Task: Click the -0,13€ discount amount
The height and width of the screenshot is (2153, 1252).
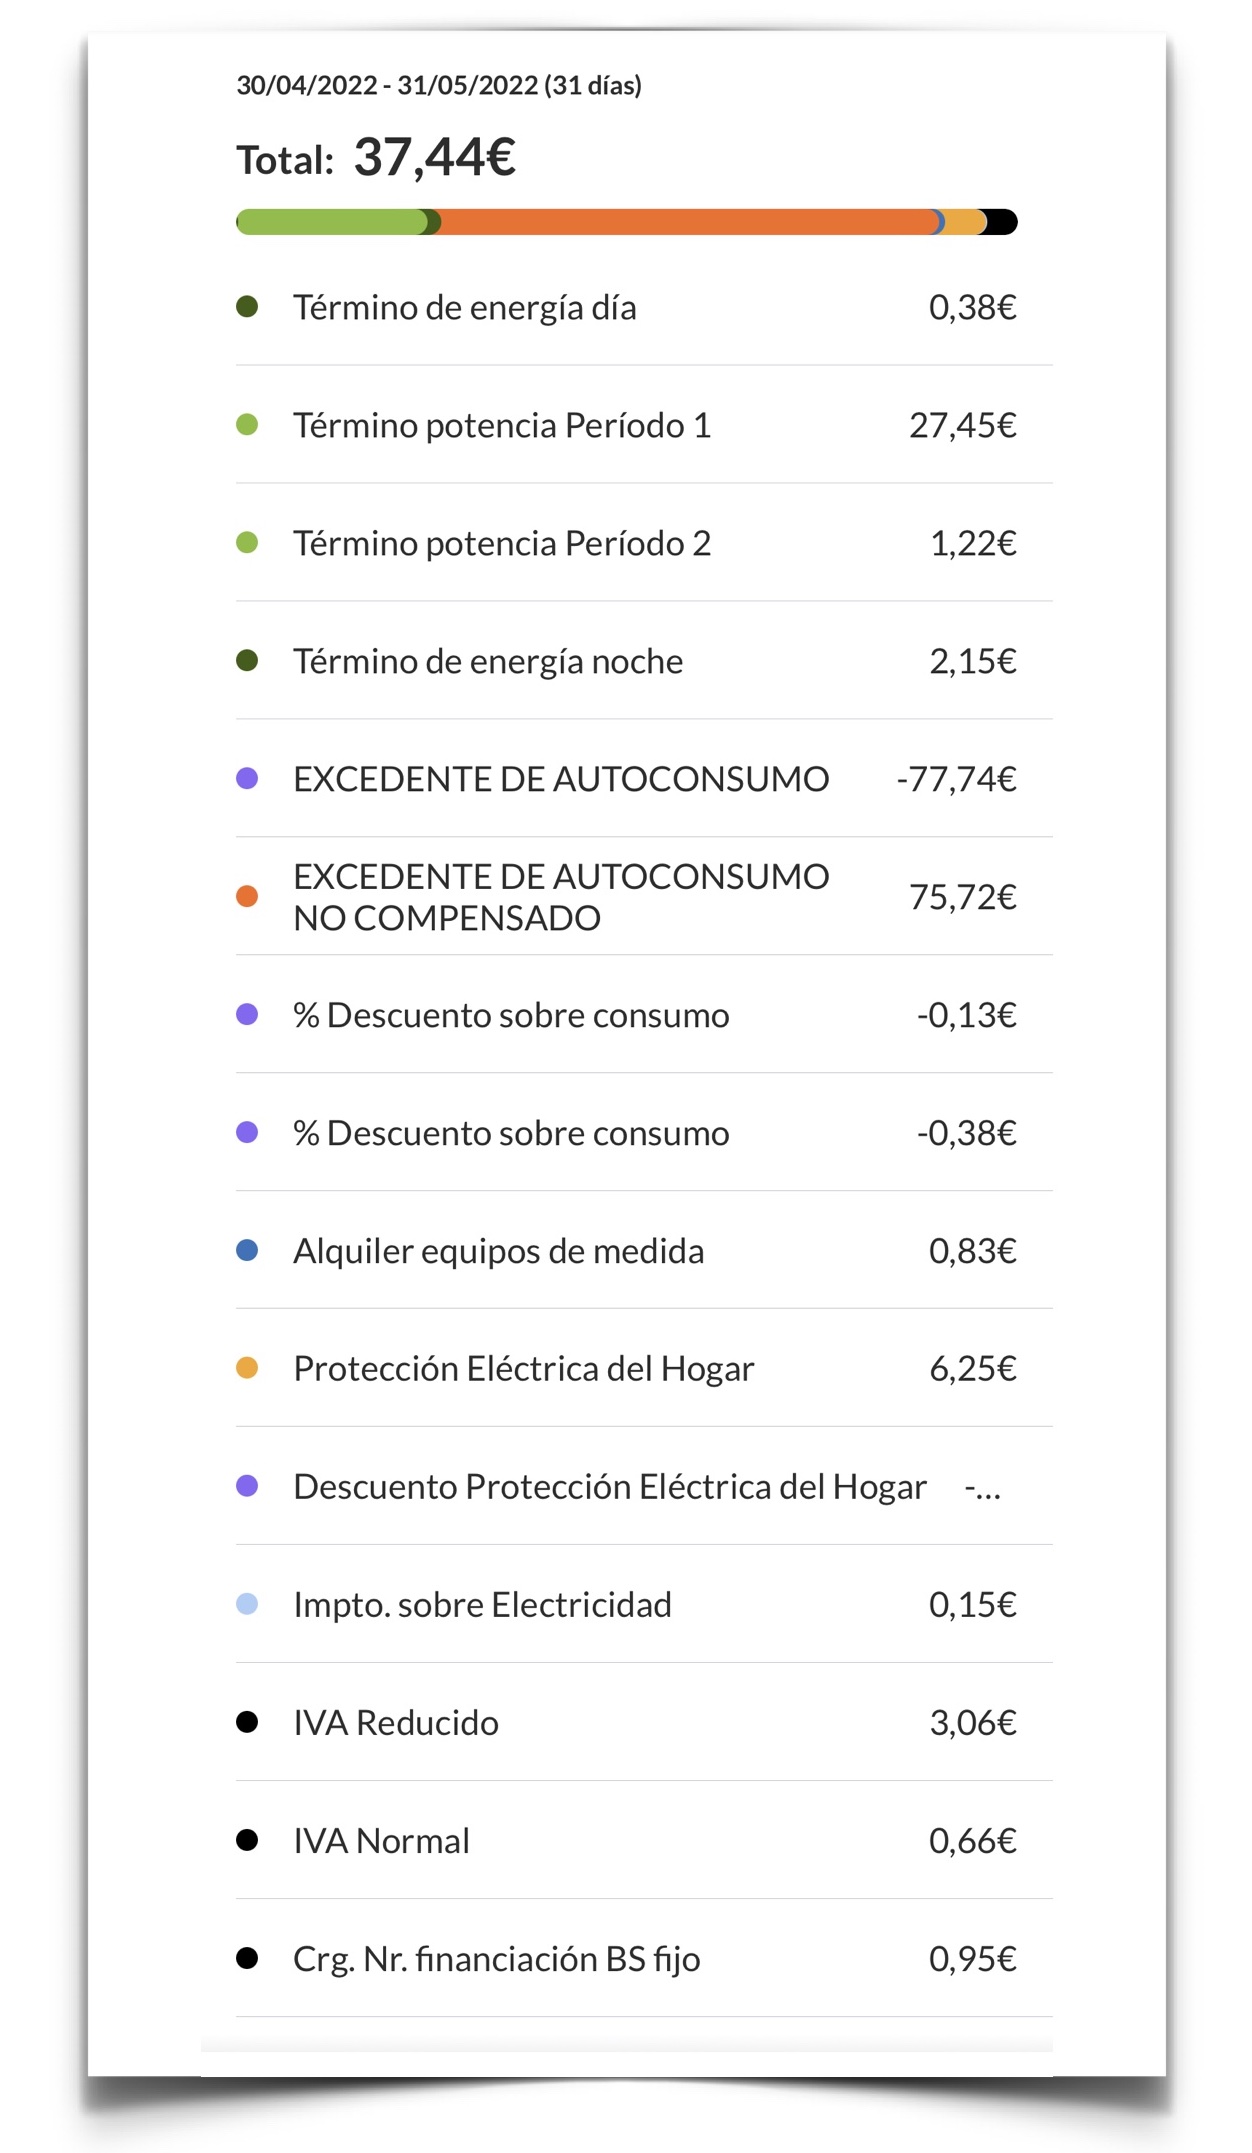Action: 966,1015
